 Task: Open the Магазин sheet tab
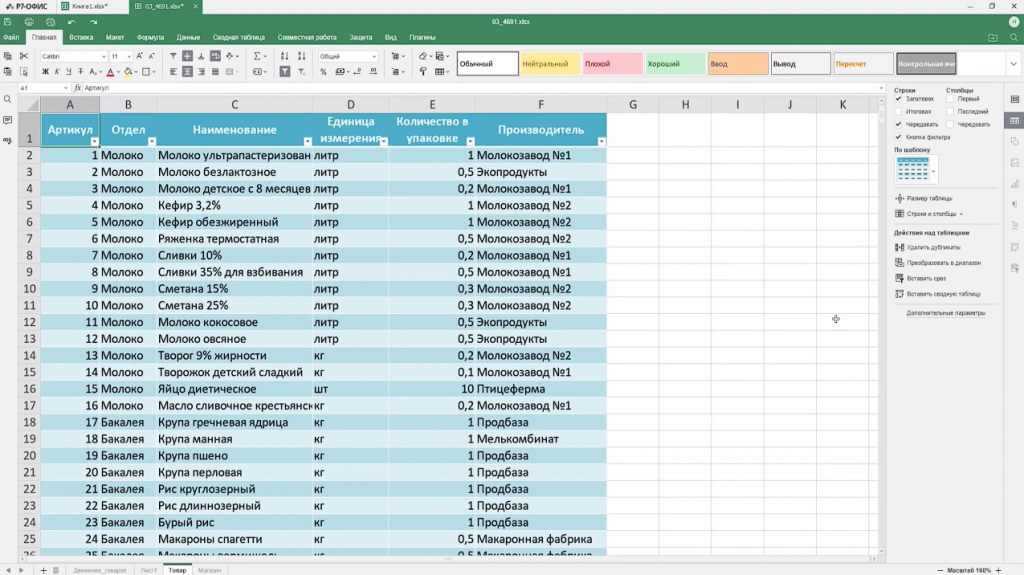click(210, 570)
